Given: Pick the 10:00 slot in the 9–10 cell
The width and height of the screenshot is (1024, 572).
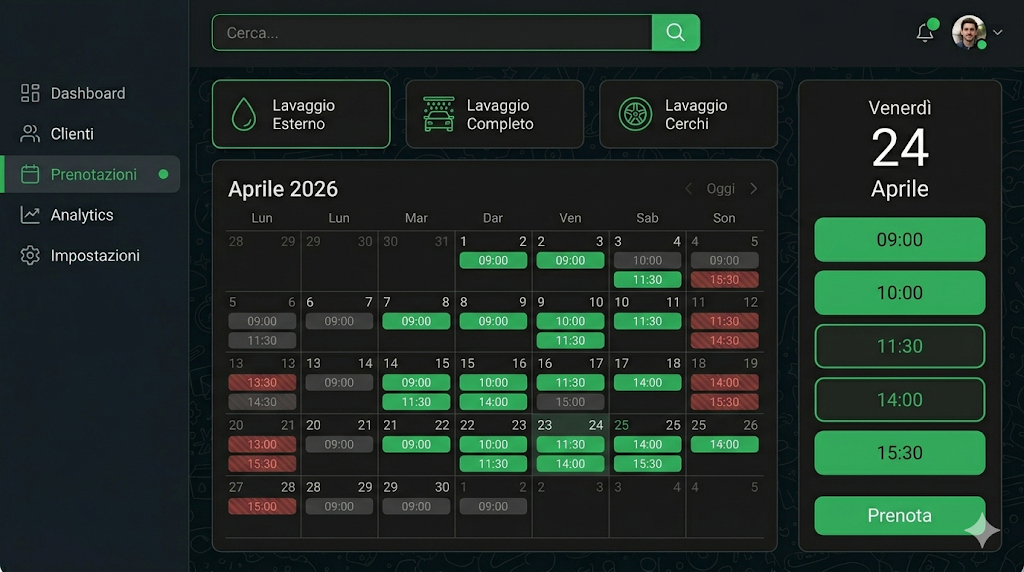Looking at the screenshot, I should click(x=570, y=321).
